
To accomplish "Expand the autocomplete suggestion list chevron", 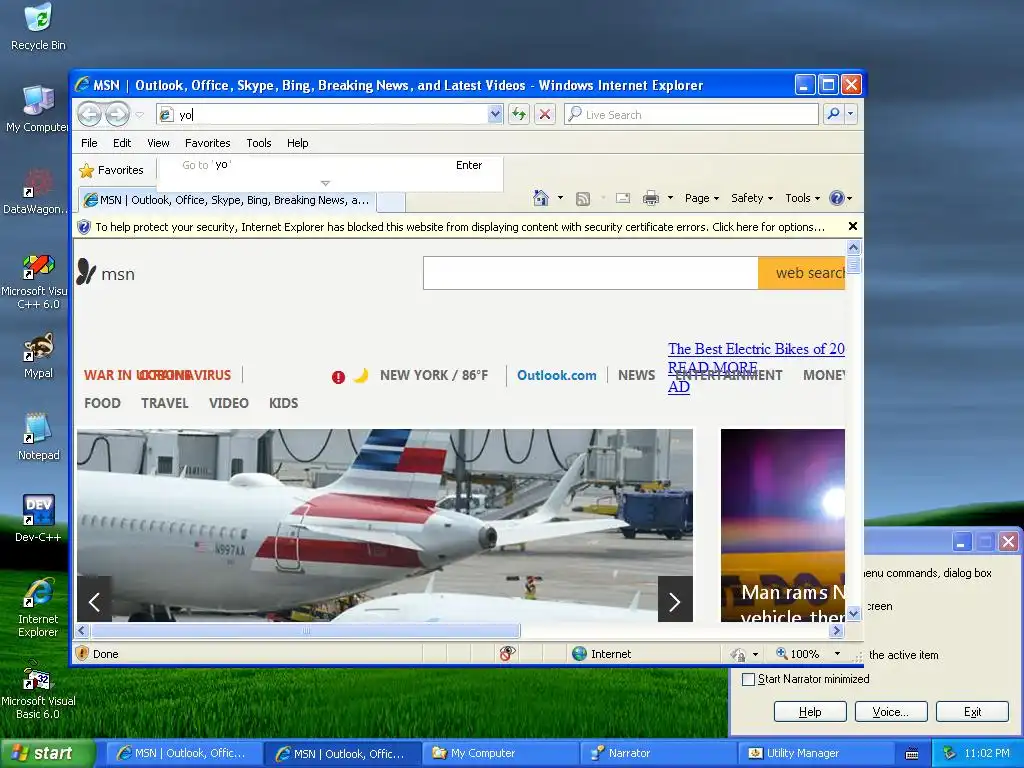I will (x=325, y=184).
